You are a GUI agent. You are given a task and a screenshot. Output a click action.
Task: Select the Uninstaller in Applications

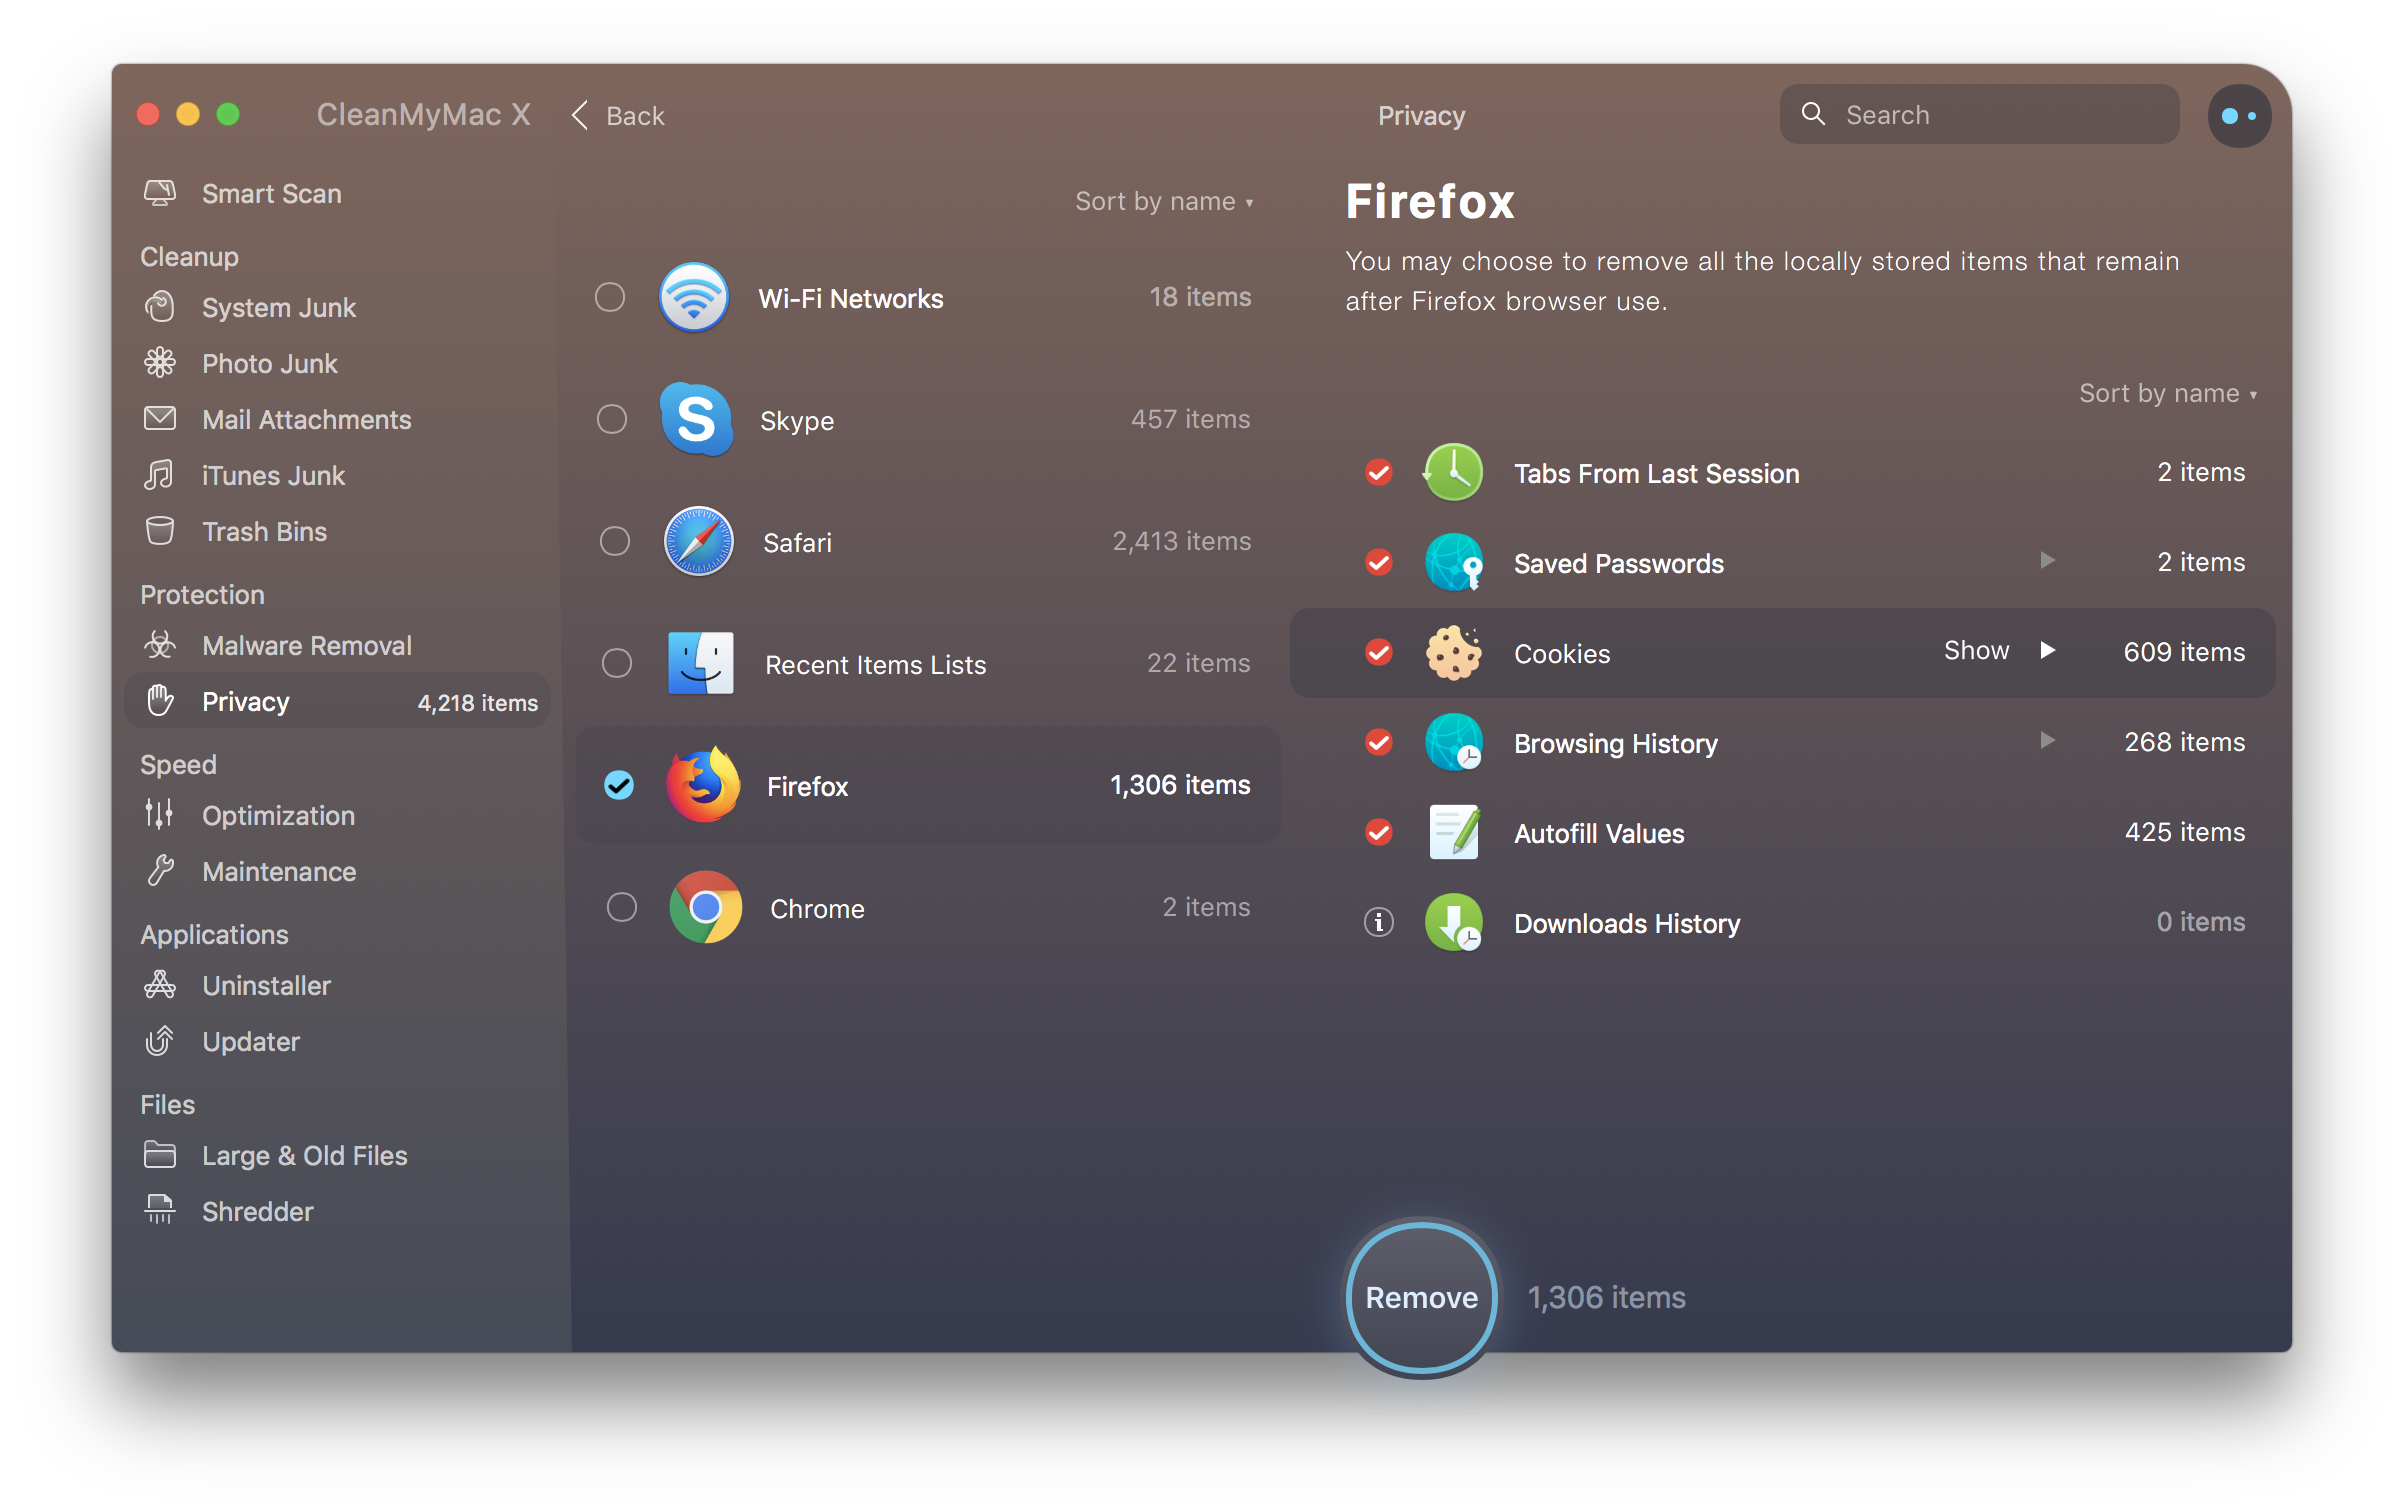266,985
